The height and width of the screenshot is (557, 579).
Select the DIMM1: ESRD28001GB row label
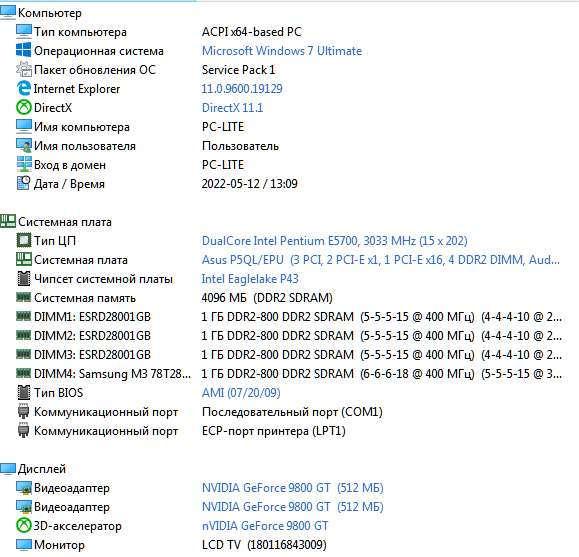pyautogui.click(x=92, y=317)
